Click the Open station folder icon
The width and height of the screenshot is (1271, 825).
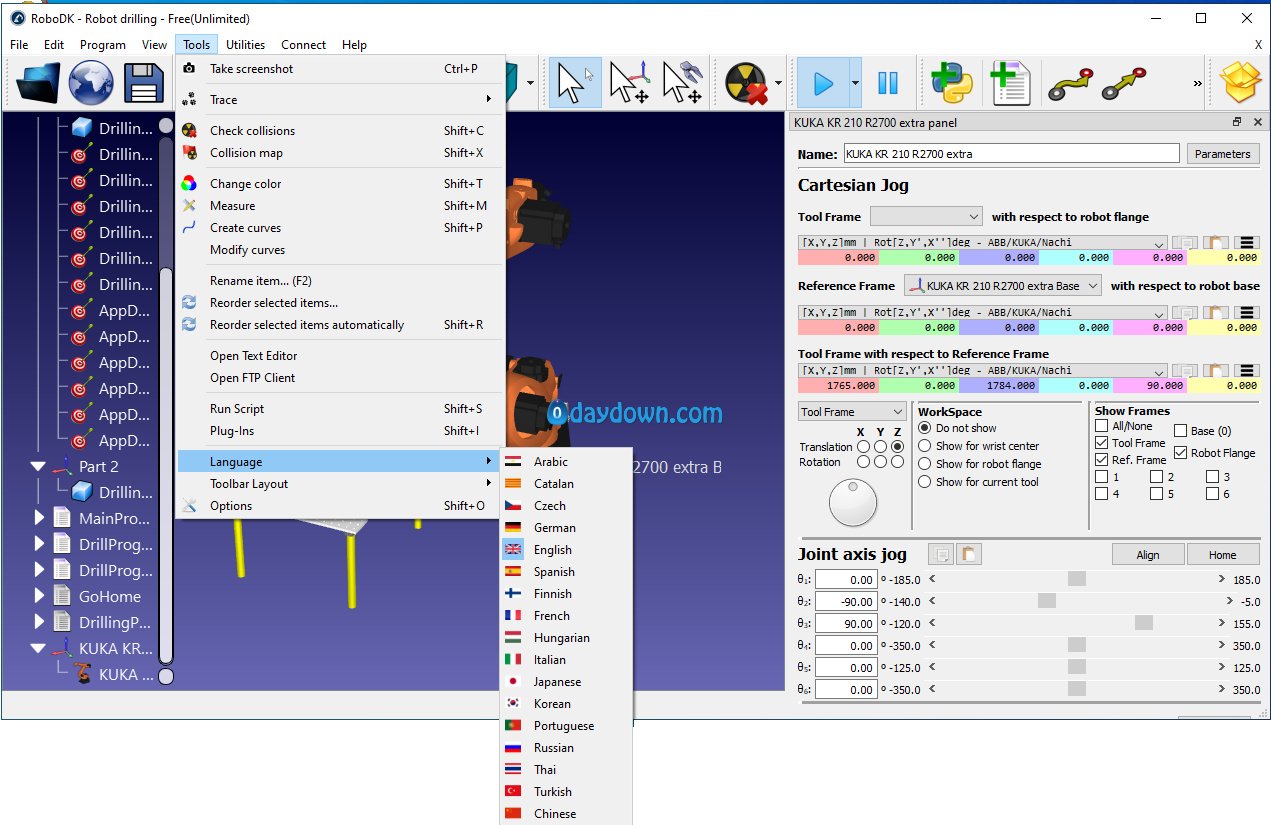pos(38,83)
